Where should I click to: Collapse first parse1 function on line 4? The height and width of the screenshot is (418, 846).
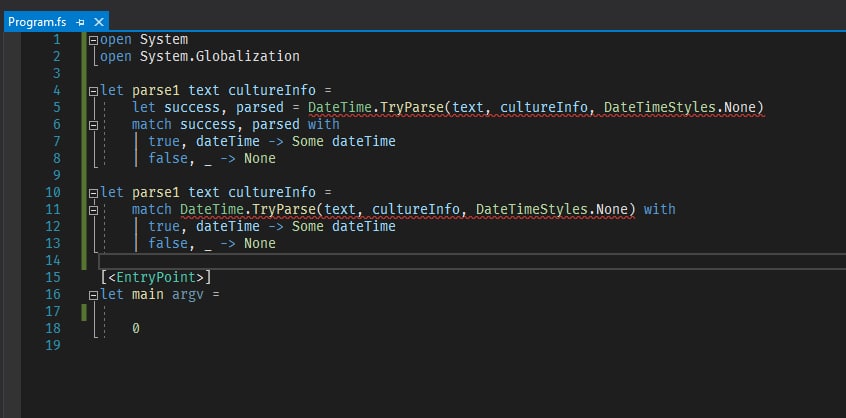pyautogui.click(x=94, y=91)
